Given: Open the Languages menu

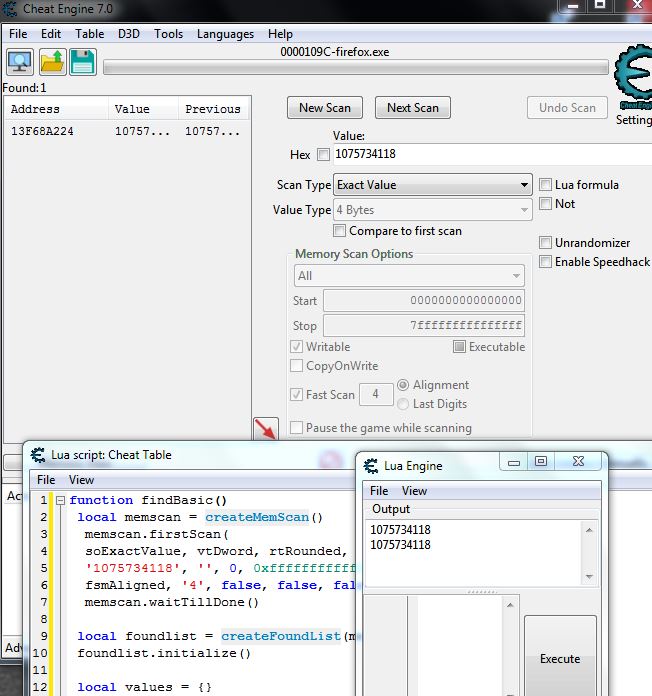Looking at the screenshot, I should click(225, 34).
